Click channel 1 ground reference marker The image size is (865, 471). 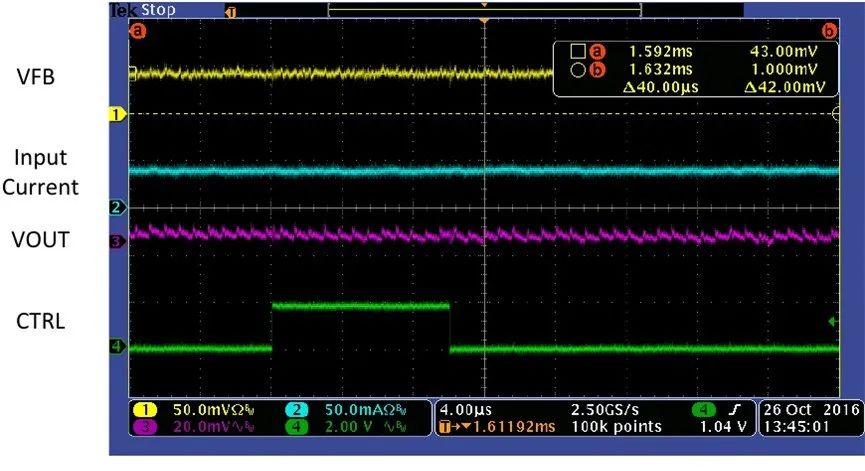click(117, 114)
